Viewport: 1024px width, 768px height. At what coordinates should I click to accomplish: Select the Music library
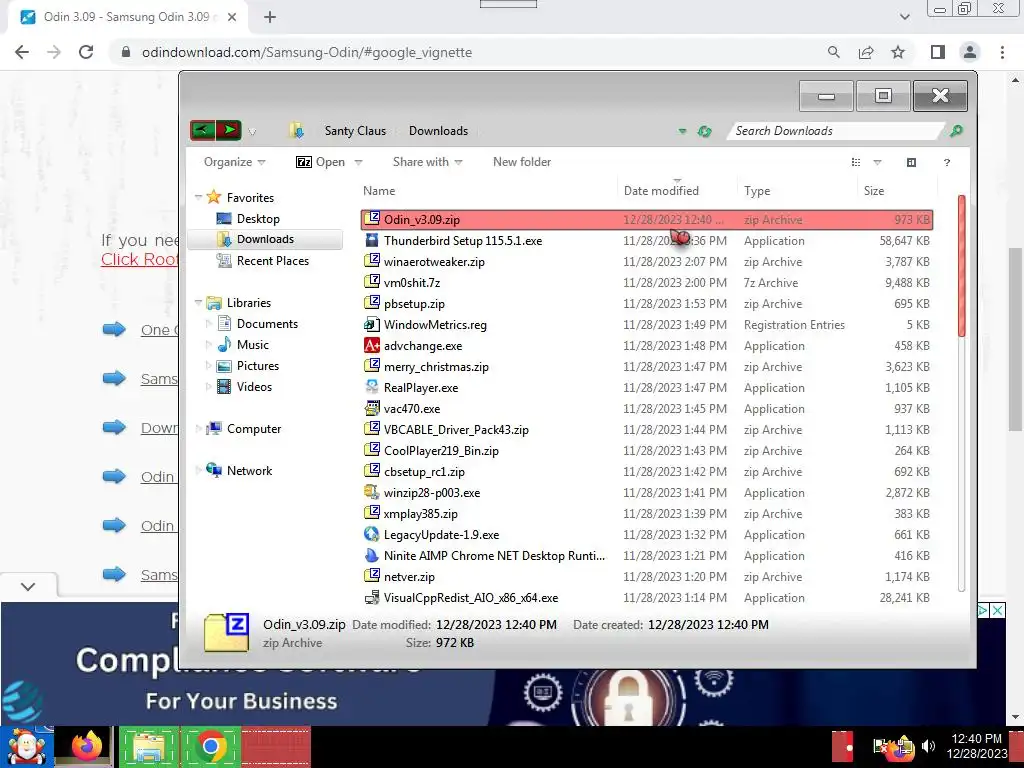pyautogui.click(x=253, y=344)
